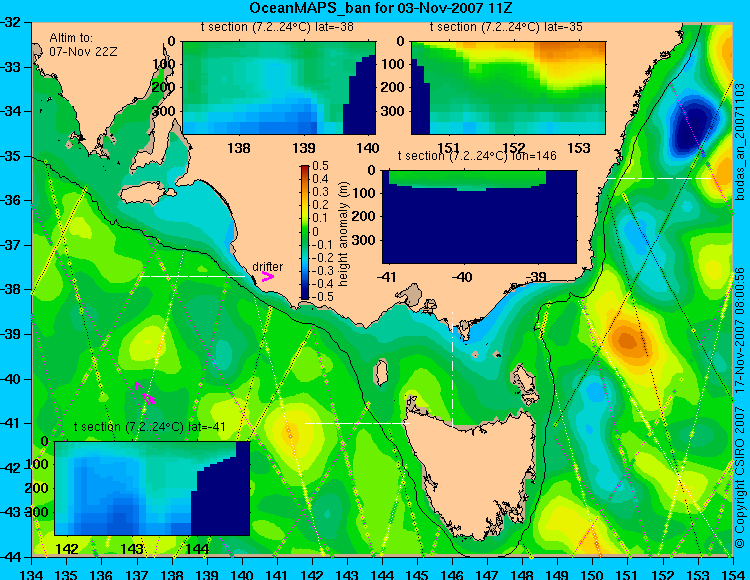Click the magenta drifter arrows near 137E, 40S
750x580 pixels.
click(145, 394)
